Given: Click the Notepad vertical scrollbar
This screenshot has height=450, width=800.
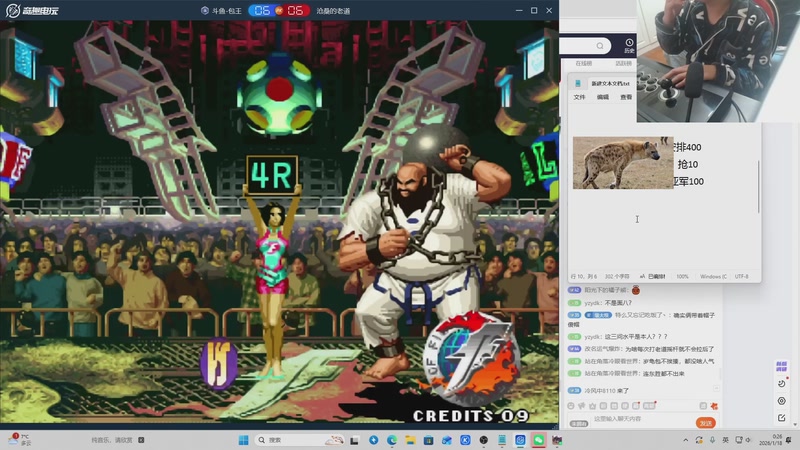Looking at the screenshot, I should click(759, 187).
